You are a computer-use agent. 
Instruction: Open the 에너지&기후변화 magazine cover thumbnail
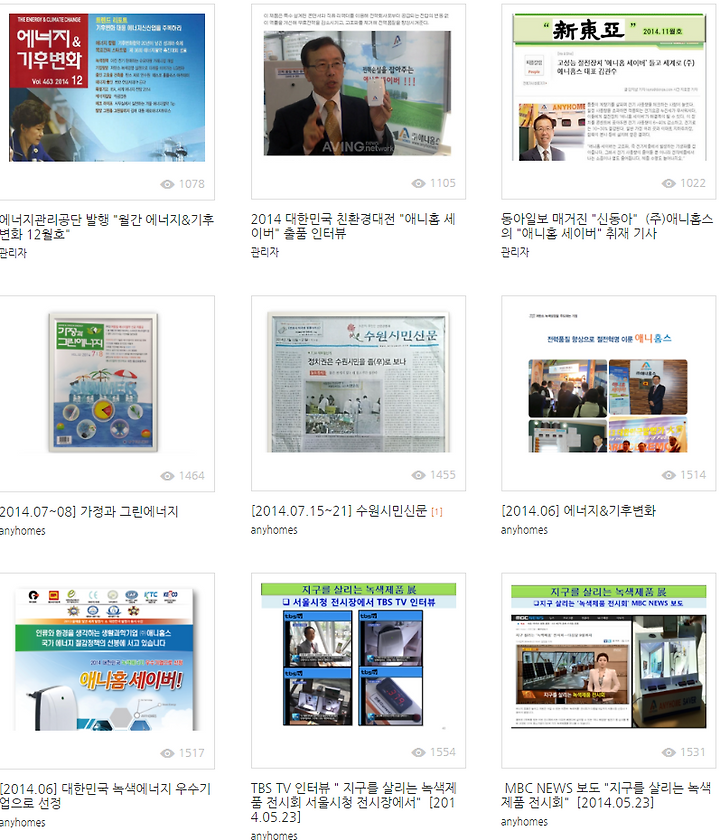(107, 87)
